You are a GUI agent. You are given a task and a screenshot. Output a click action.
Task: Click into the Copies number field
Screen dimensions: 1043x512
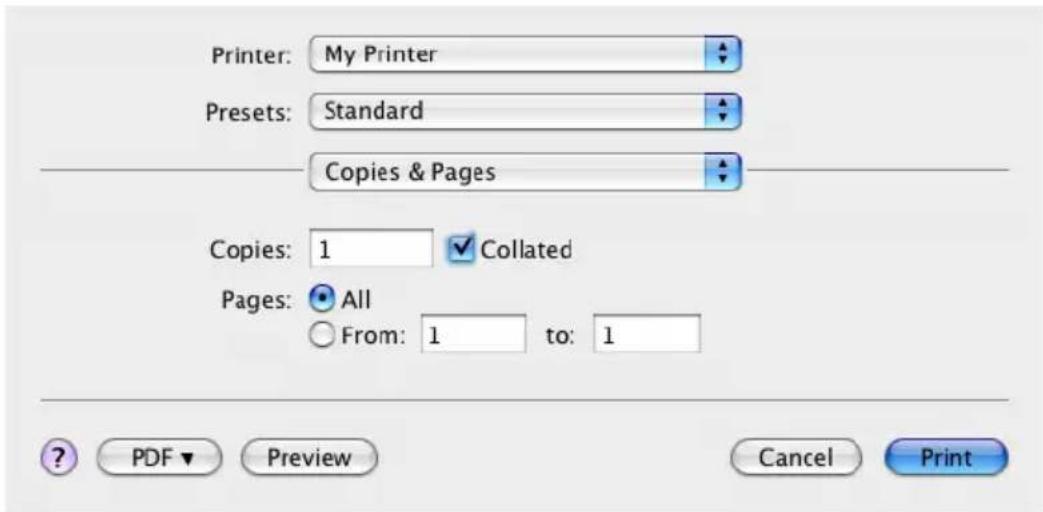pyautogui.click(x=371, y=249)
